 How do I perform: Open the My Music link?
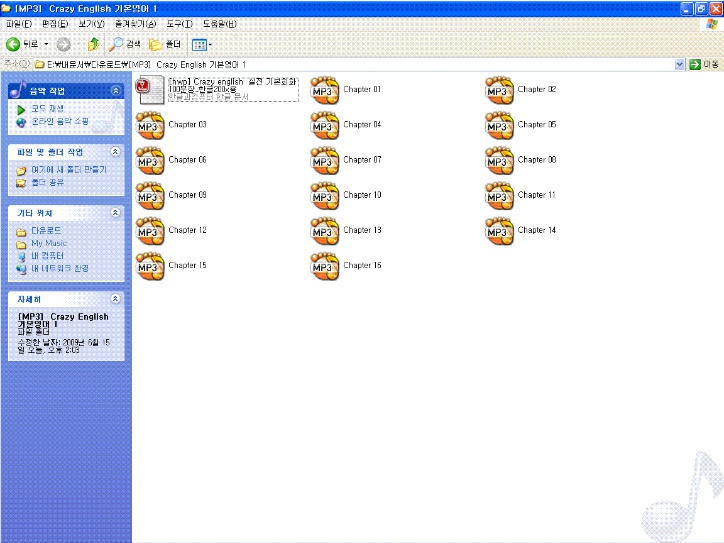pyautogui.click(x=49, y=243)
